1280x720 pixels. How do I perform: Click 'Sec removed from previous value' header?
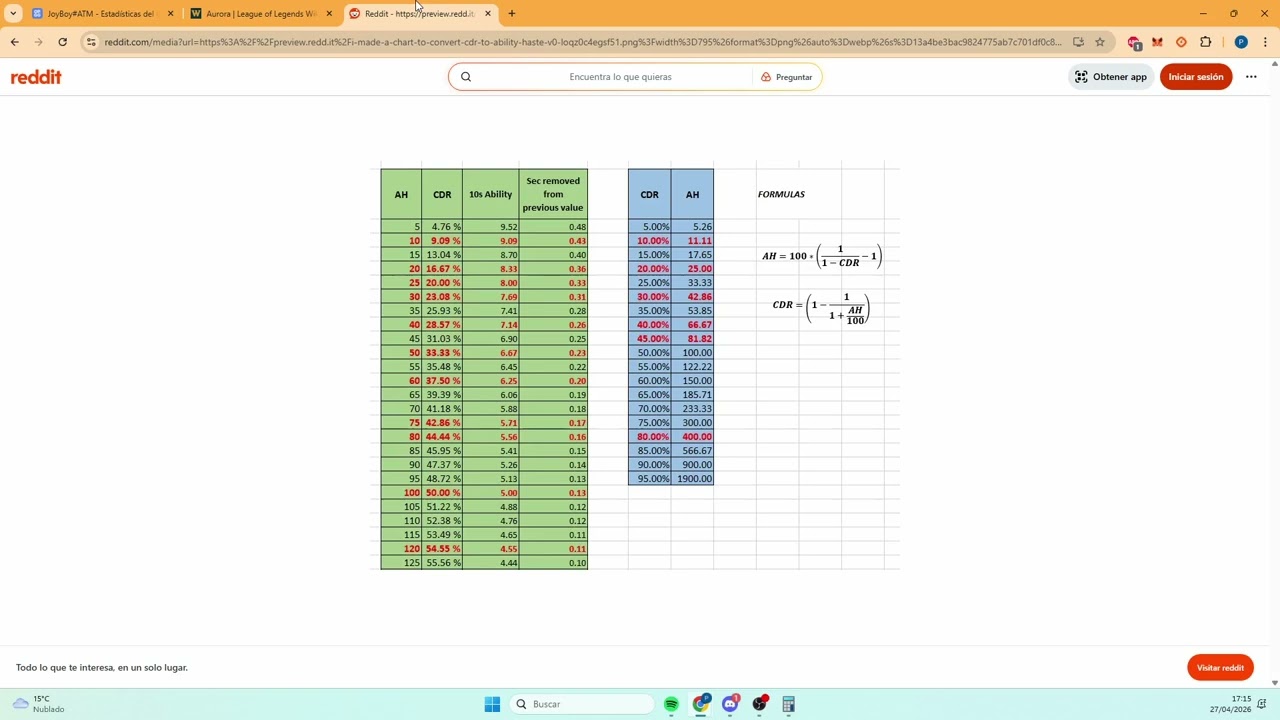(x=553, y=194)
